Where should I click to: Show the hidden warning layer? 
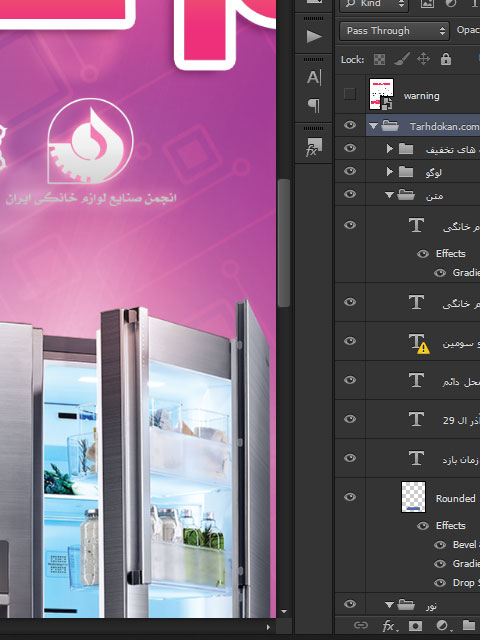(350, 94)
